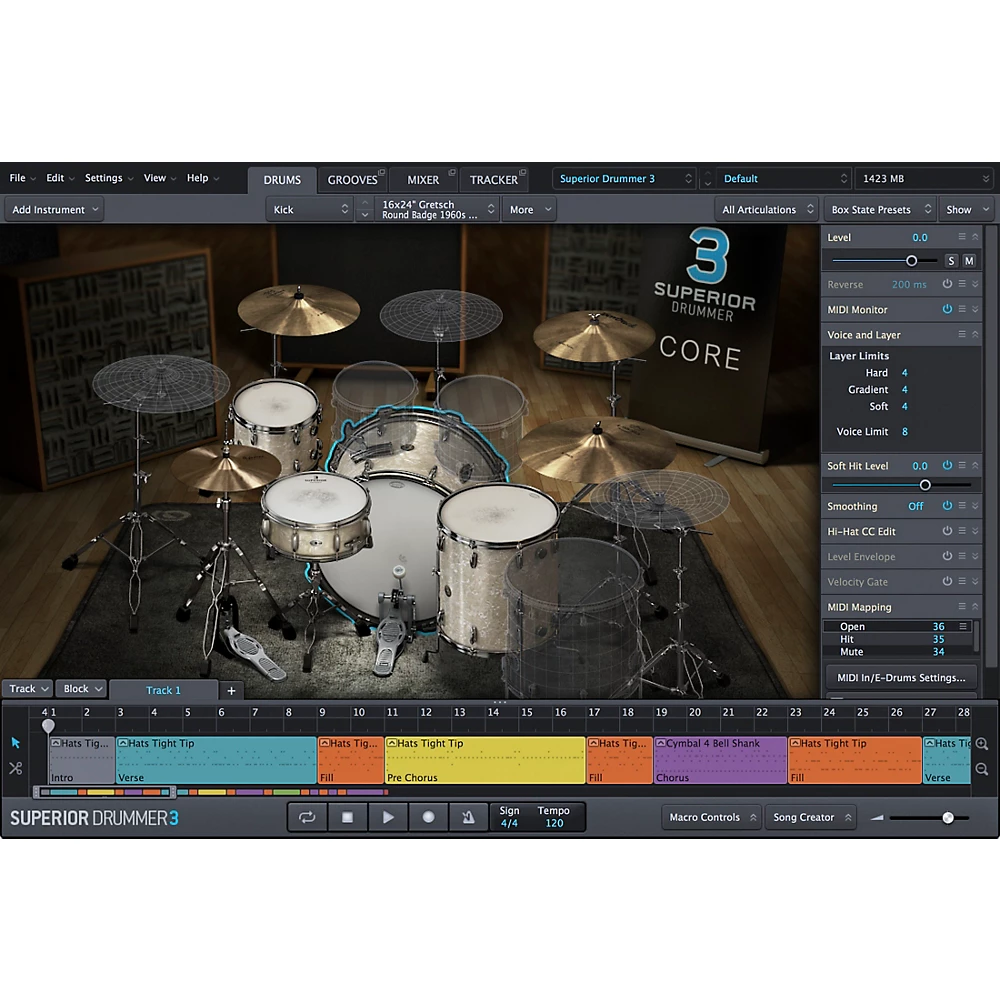Open the All Articulations dropdown

pos(766,209)
